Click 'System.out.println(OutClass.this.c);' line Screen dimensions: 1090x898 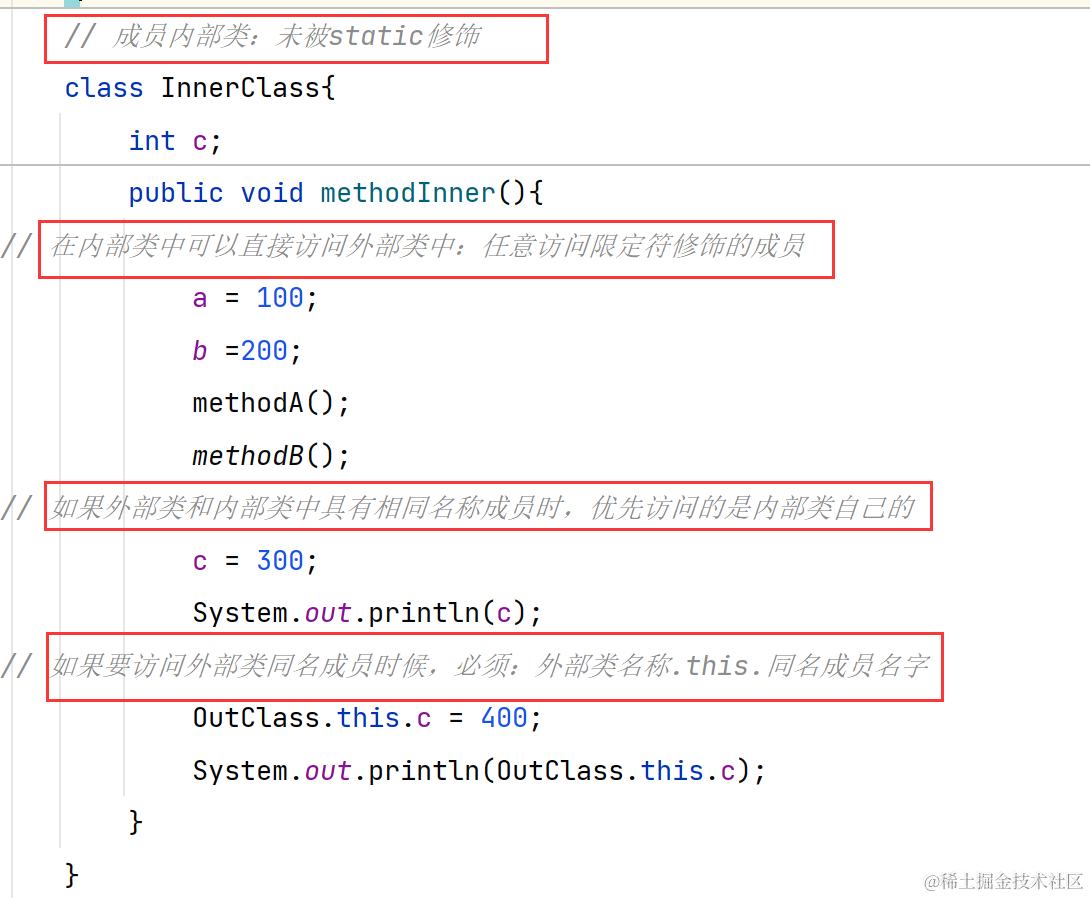point(479,771)
